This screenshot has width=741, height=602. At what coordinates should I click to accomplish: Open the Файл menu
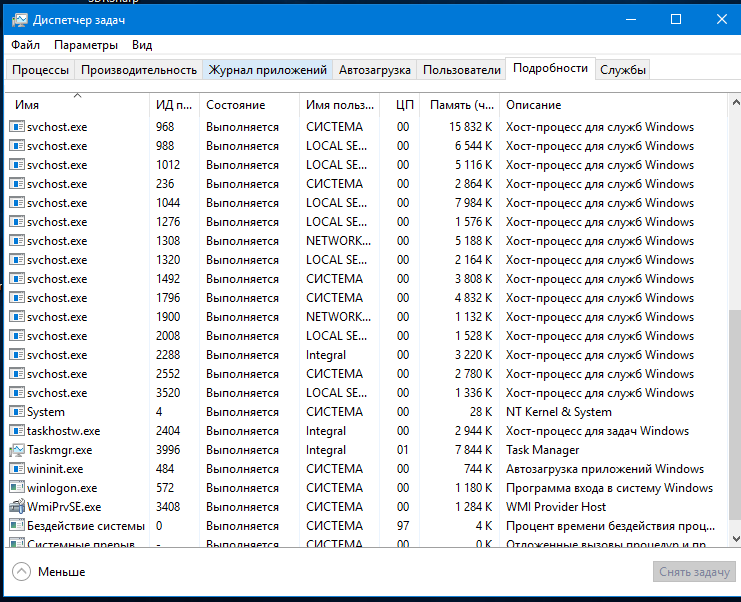pyautogui.click(x=26, y=45)
